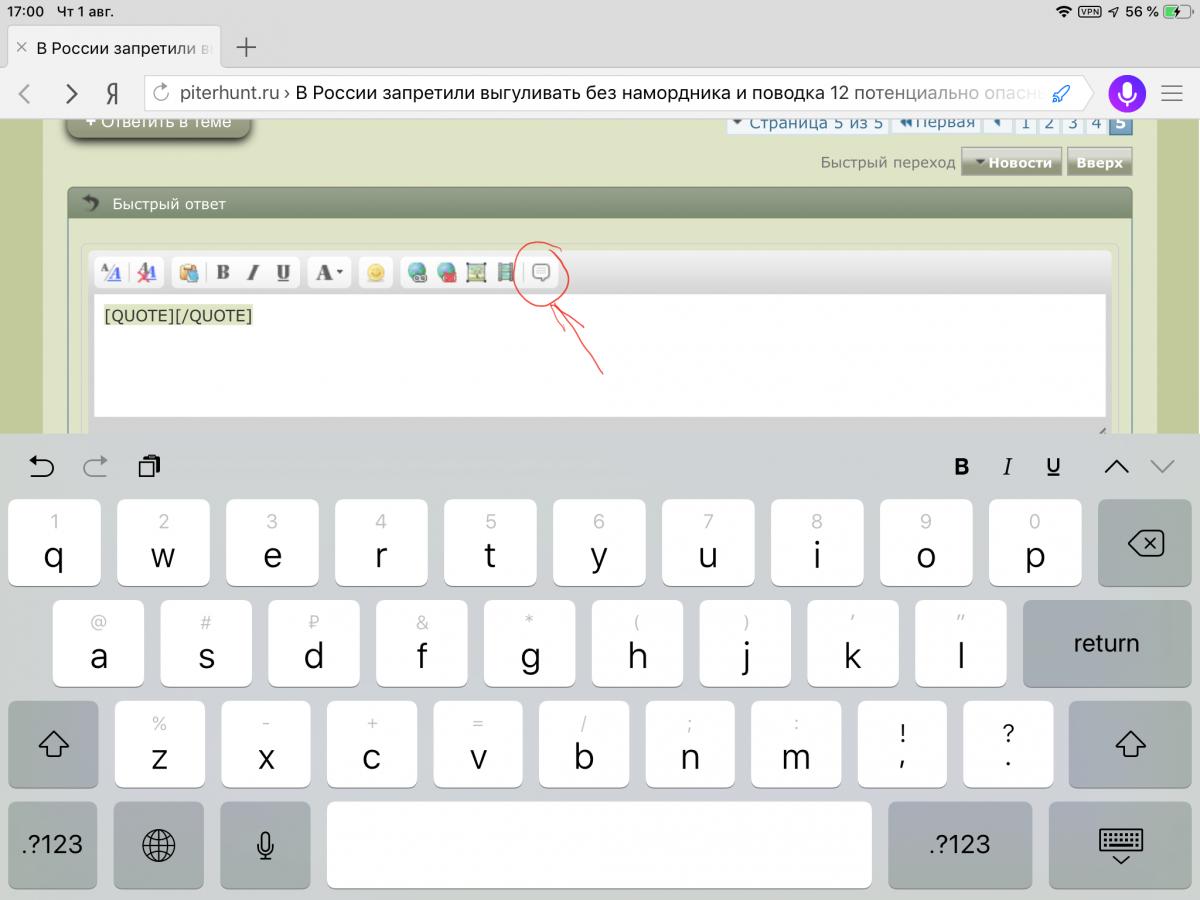This screenshot has width=1200, height=900.
Task: Open the Новости quick jump dropdown
Action: [1012, 163]
